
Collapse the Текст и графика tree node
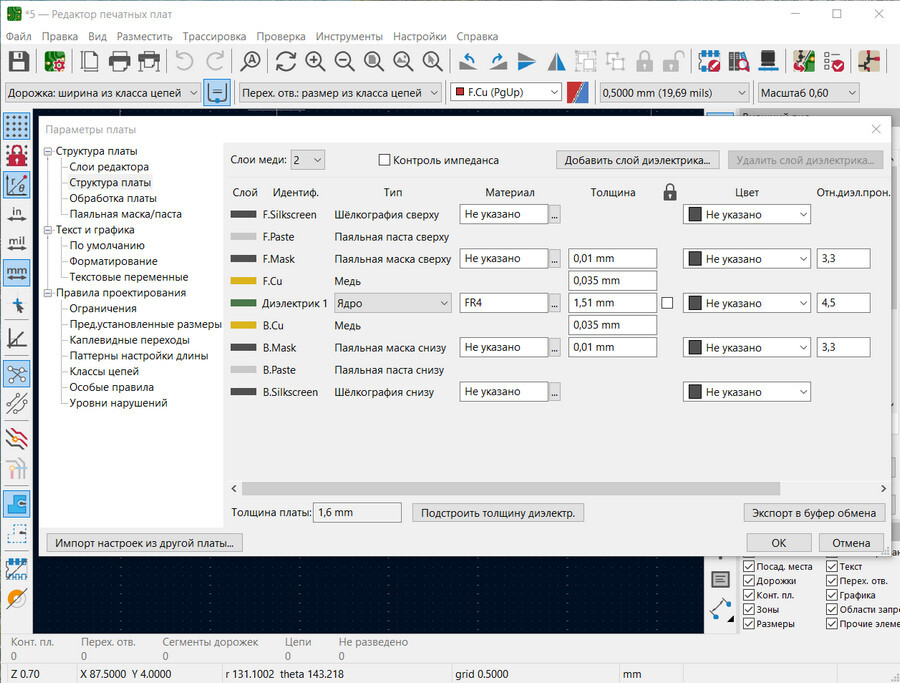coord(48,230)
